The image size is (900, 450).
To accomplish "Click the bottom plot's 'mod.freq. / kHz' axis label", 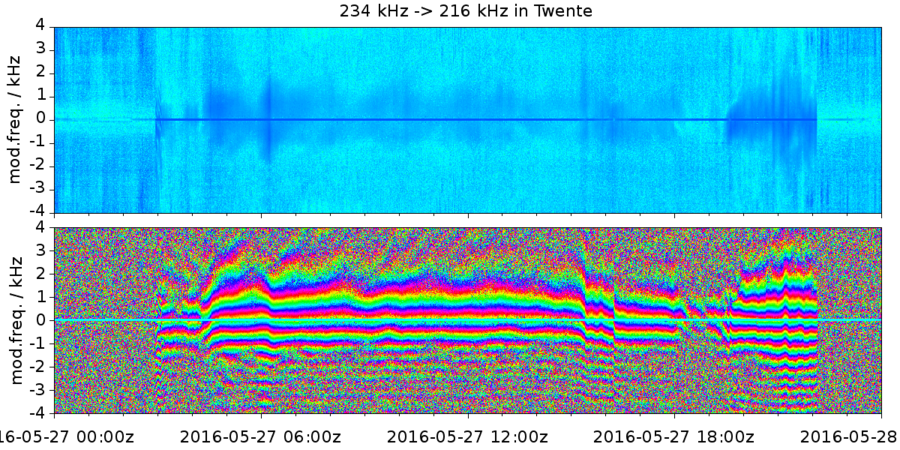I will pos(14,320).
